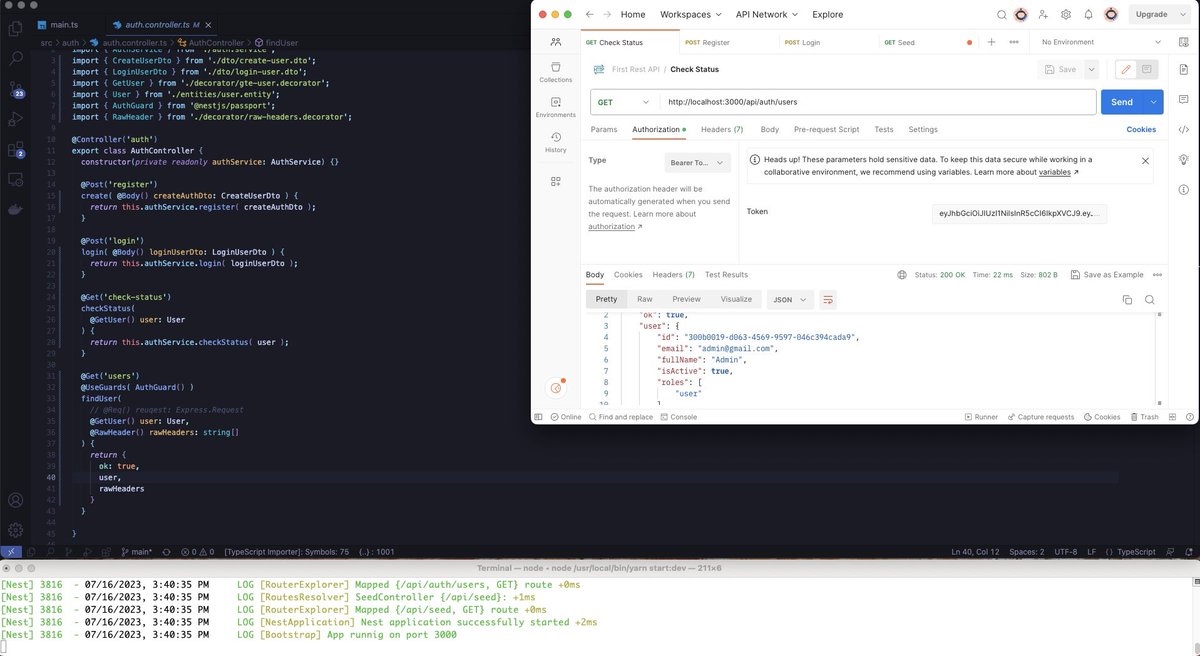Open VS Code Manage gear icon
Viewport: 1200px width, 656px height.
(16, 530)
